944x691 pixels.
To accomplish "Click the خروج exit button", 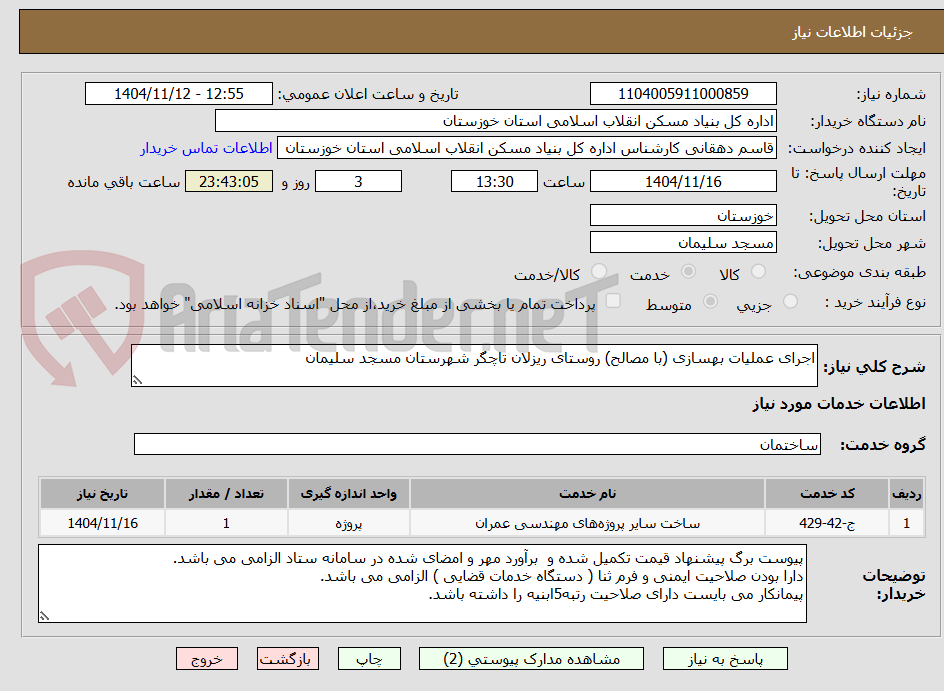I will (x=206, y=659).
